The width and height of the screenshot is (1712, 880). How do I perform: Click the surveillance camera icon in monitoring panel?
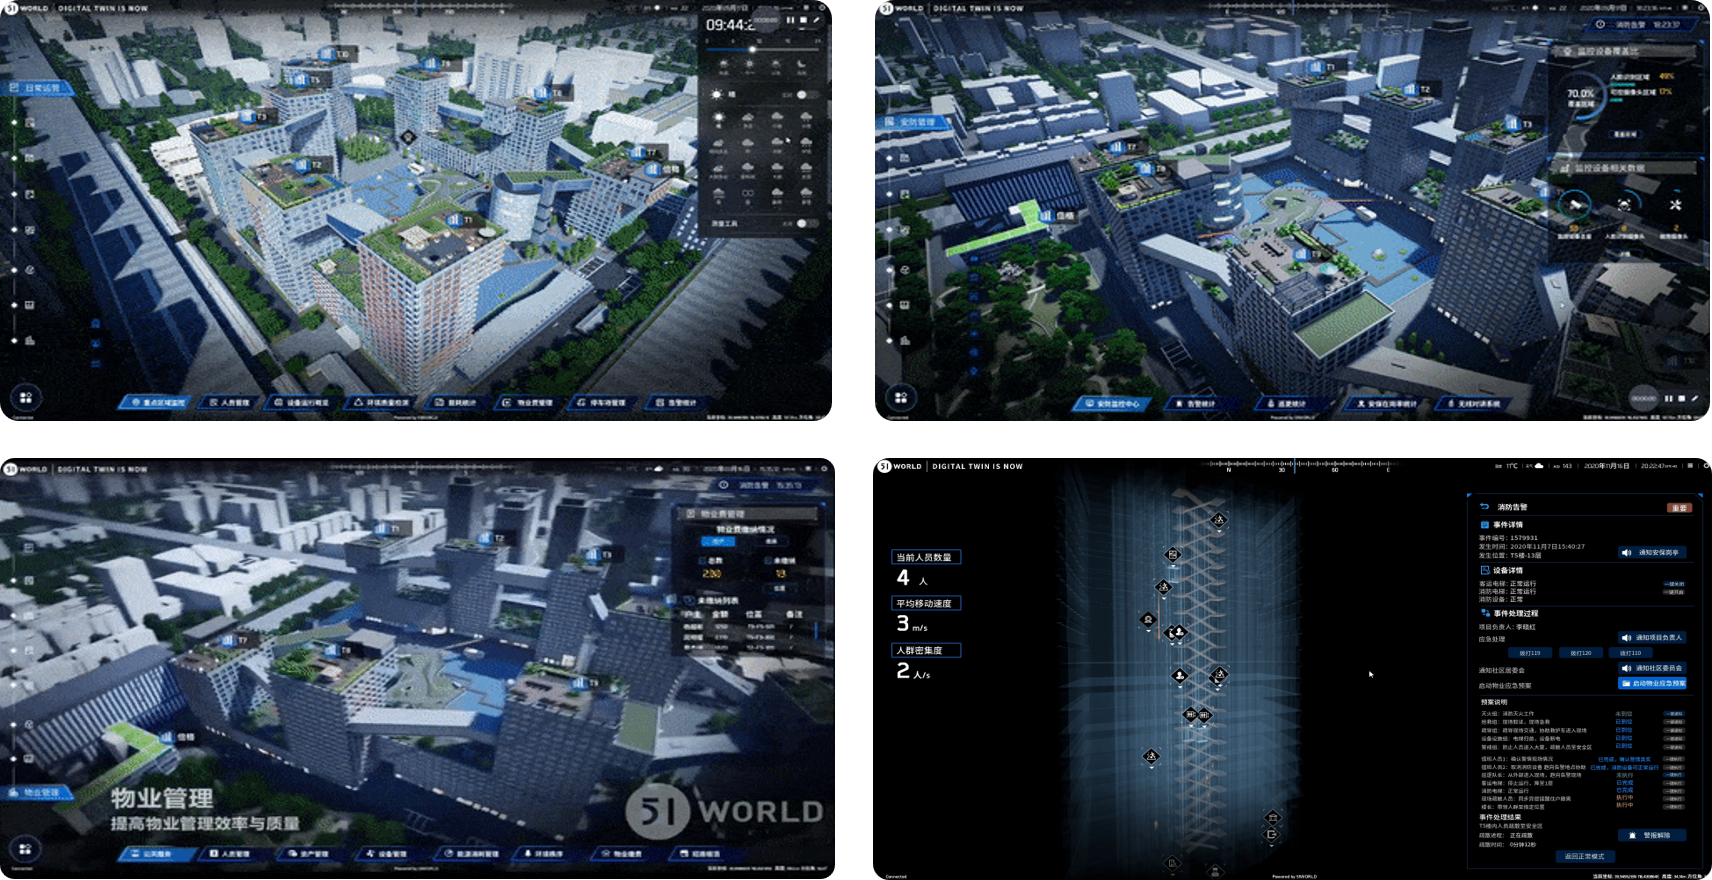(1575, 205)
